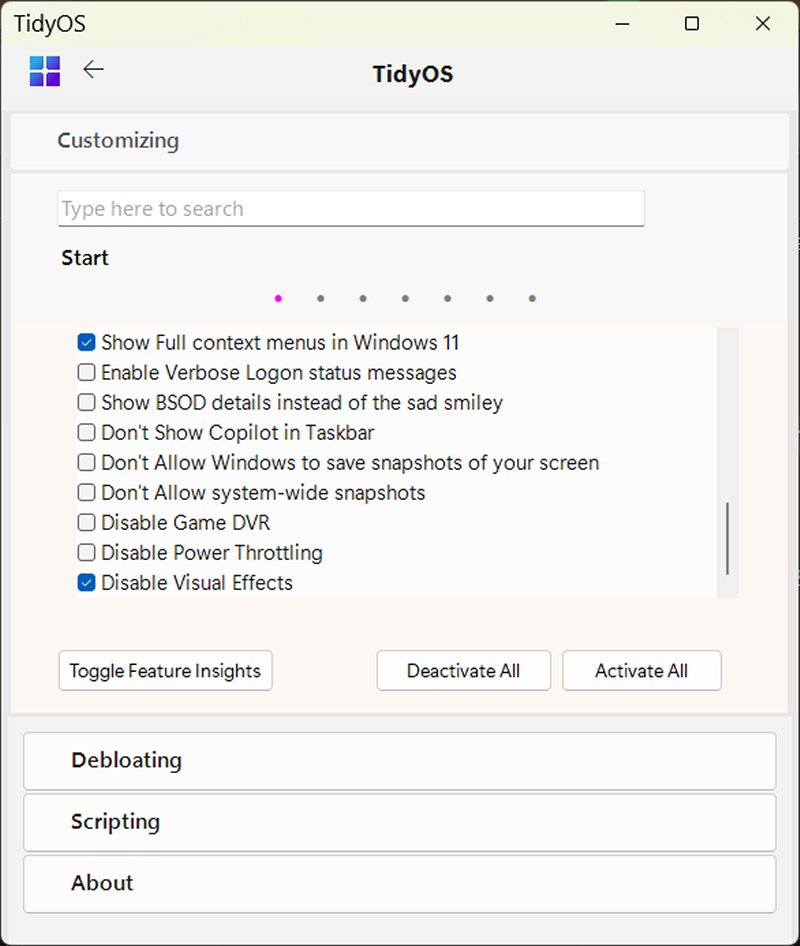Check Don't Show Copilot in Taskbar
The image size is (800, 946).
coord(87,433)
